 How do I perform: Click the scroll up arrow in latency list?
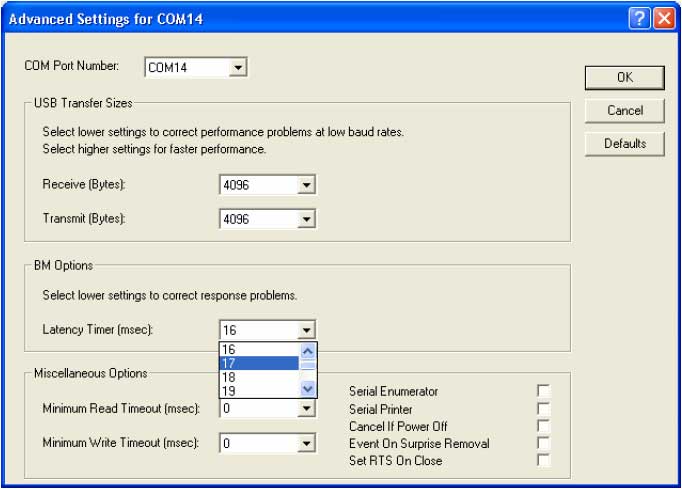click(308, 351)
